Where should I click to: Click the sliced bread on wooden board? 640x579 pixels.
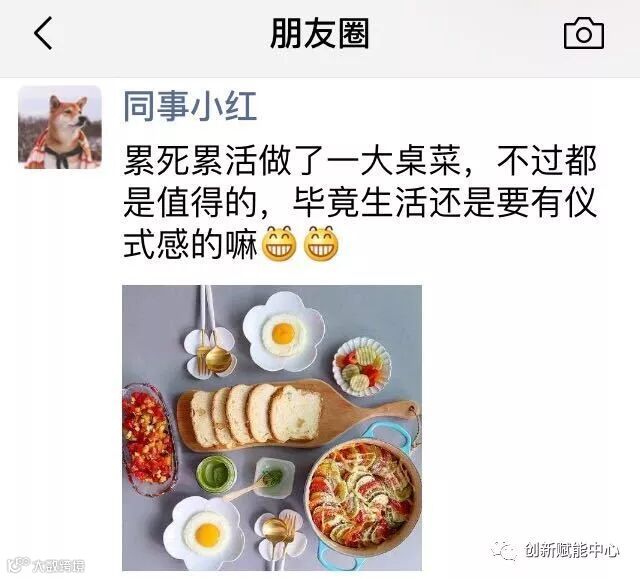tap(256, 415)
